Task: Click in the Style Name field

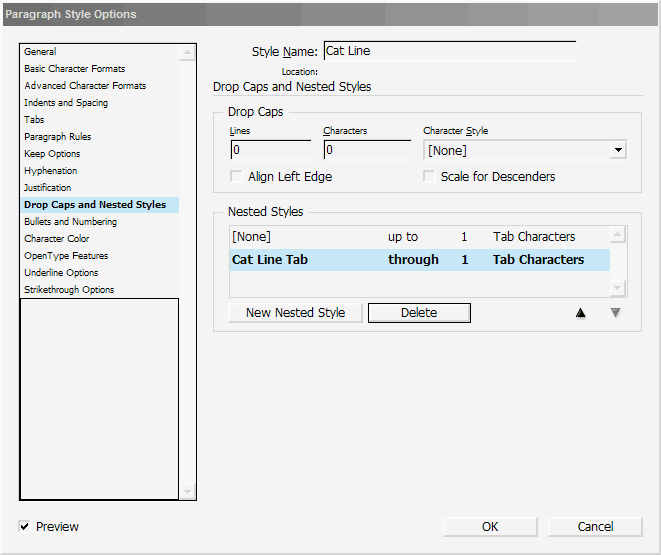Action: point(450,51)
